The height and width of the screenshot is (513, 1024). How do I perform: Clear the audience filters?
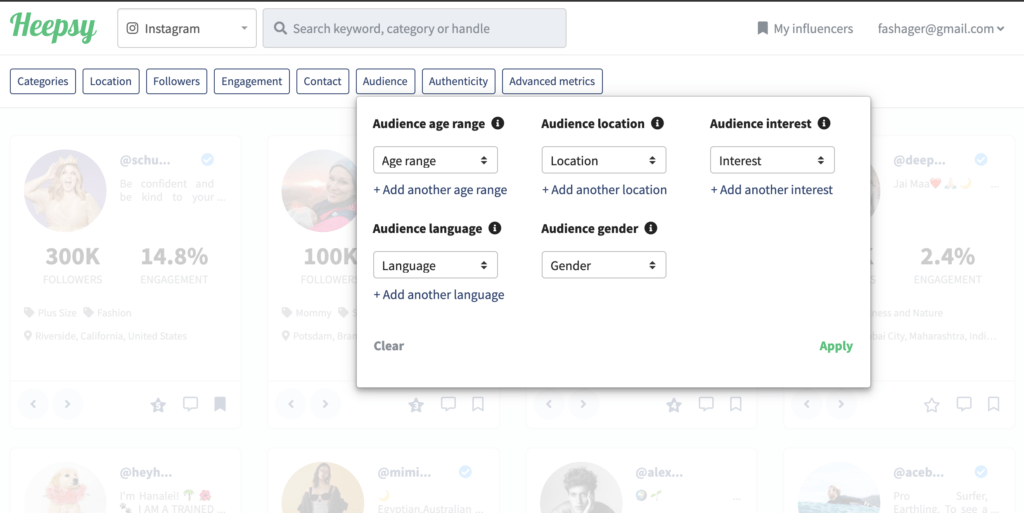point(389,346)
